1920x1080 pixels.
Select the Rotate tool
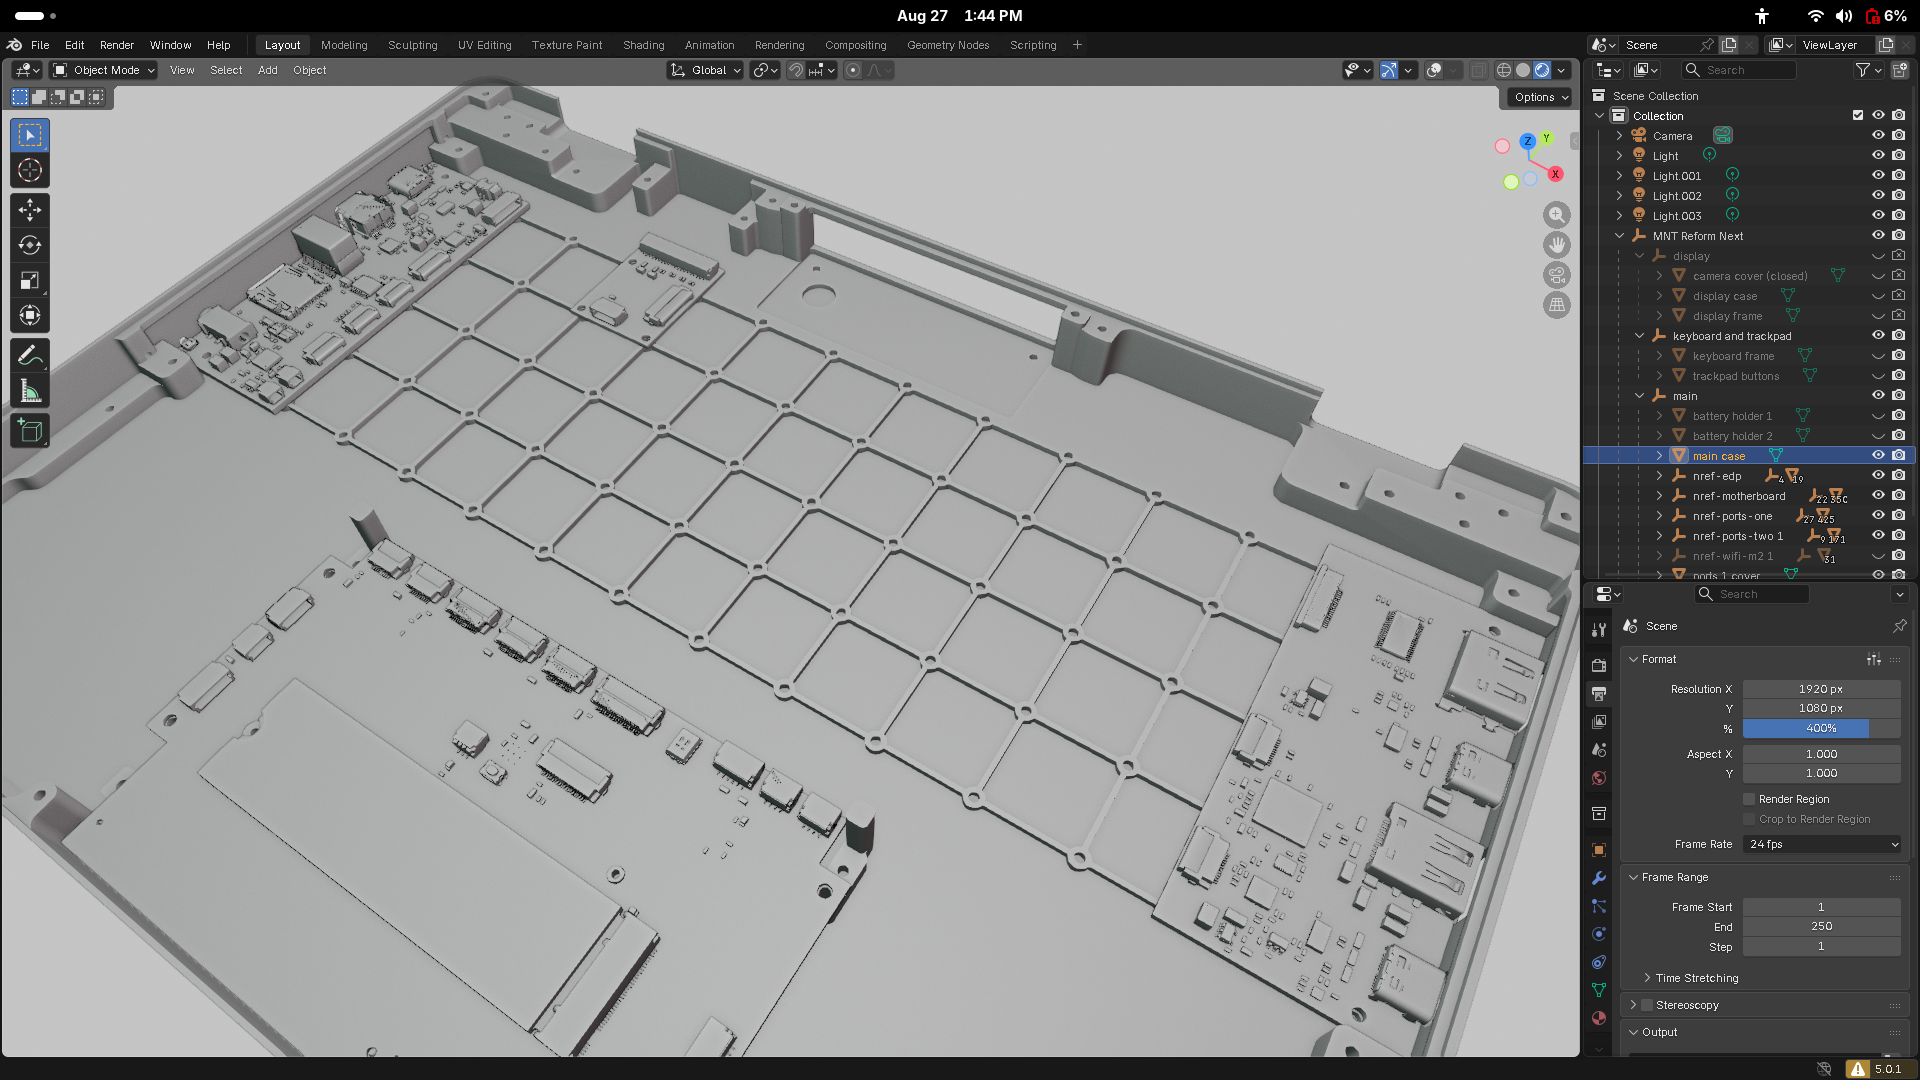[30, 245]
